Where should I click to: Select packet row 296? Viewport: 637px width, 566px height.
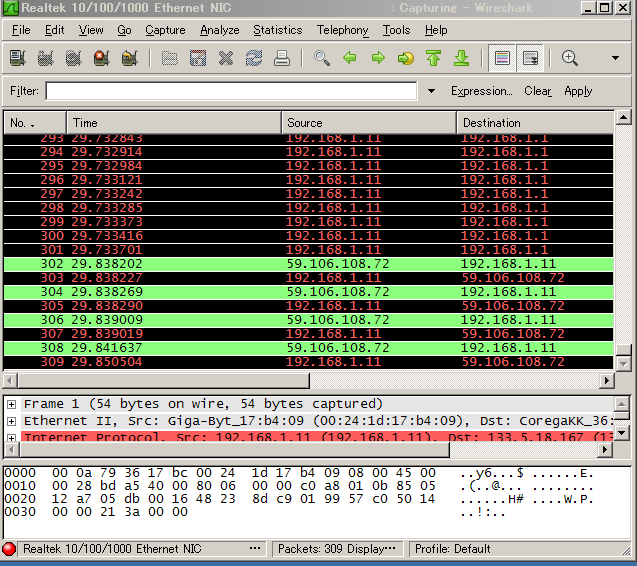[308, 180]
